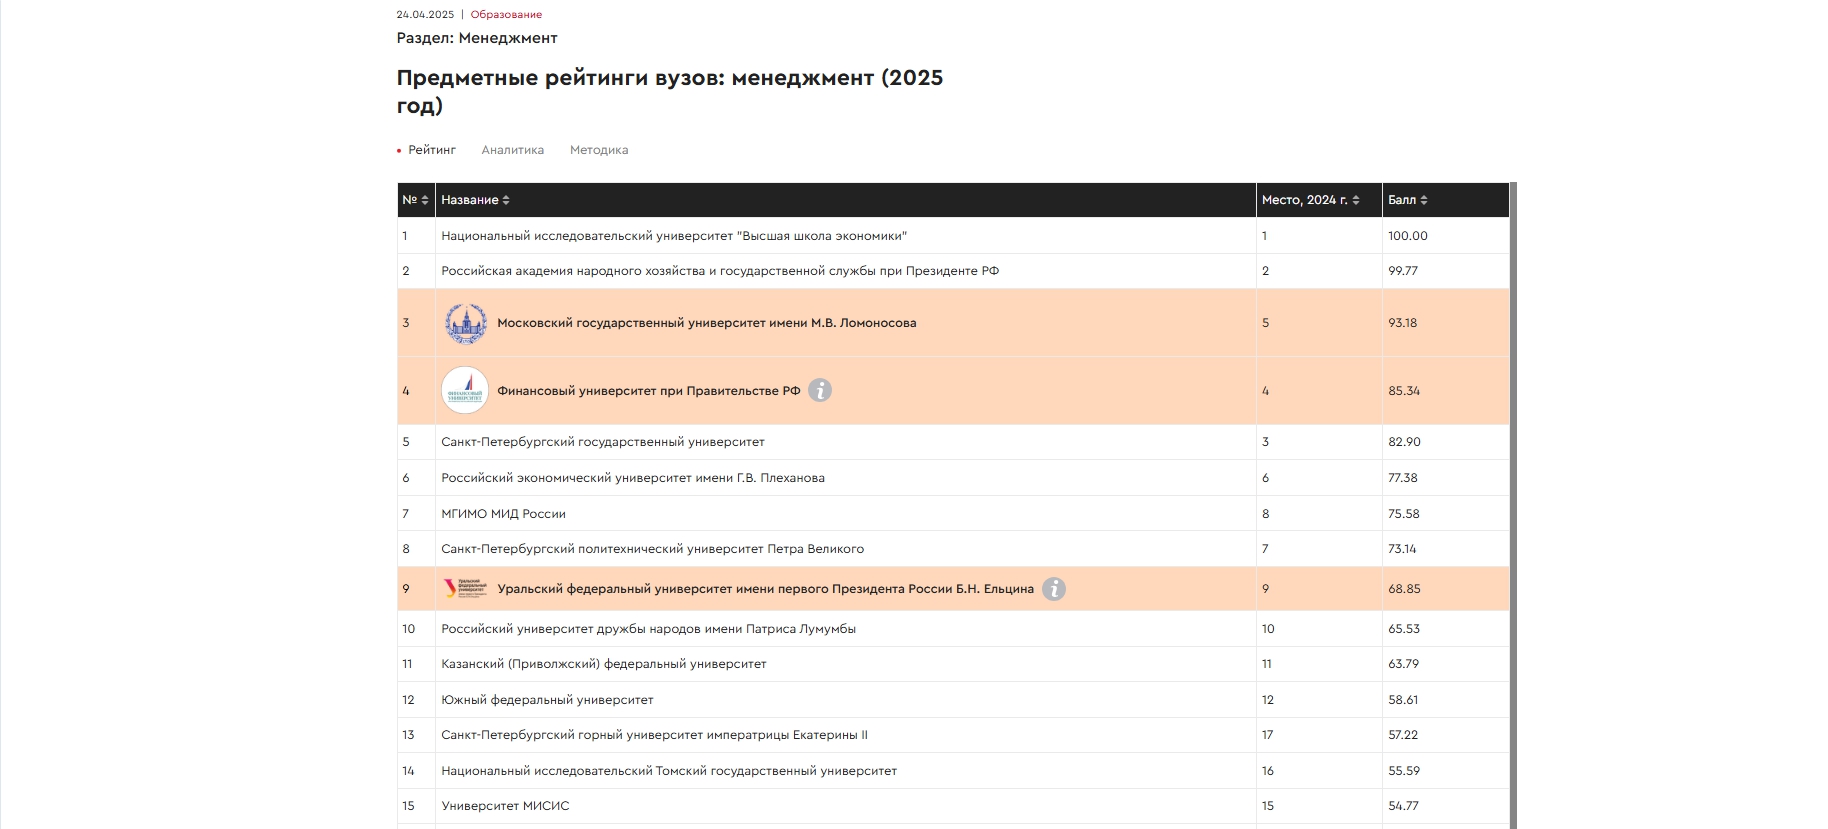1828x829 pixels.
Task: Click Раздел: Менеджмент text
Action: click(477, 38)
